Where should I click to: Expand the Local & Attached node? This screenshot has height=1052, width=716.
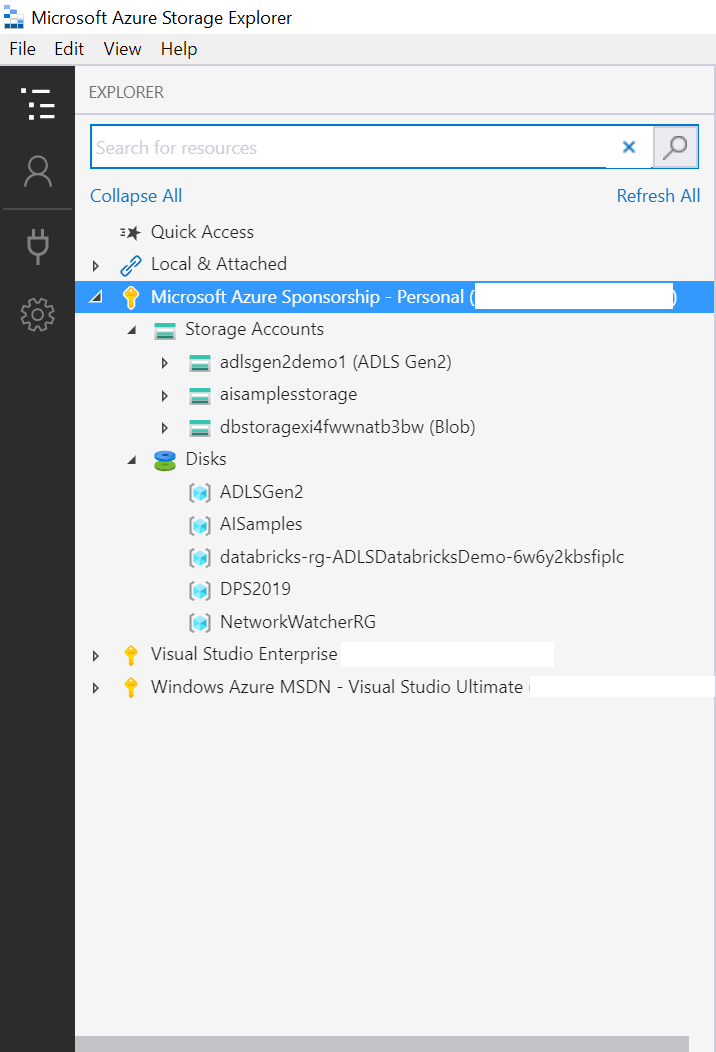point(95,266)
